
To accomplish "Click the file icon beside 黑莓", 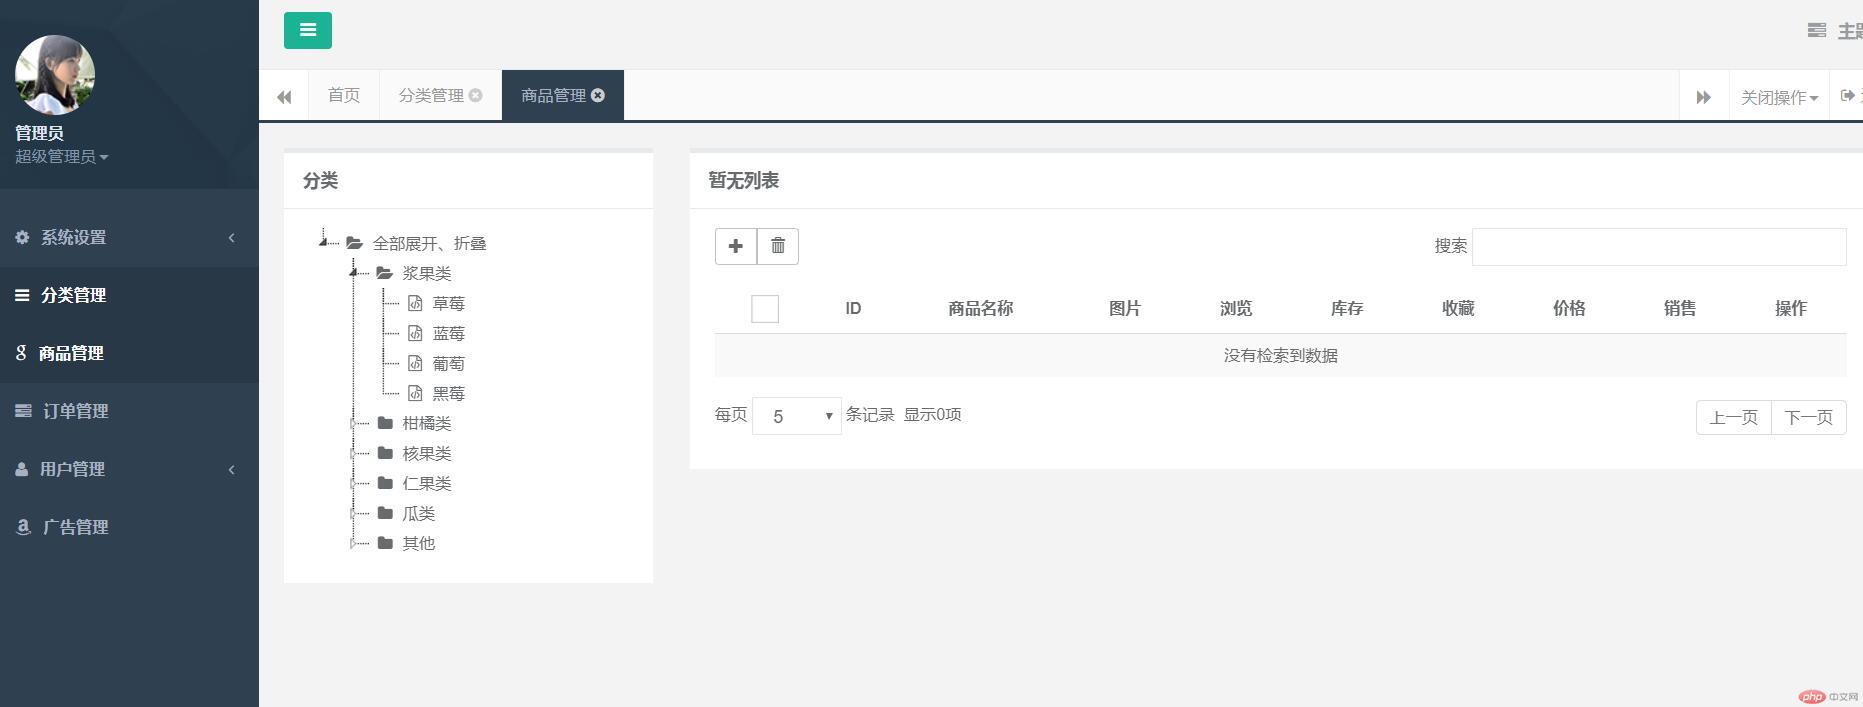I will pos(415,393).
